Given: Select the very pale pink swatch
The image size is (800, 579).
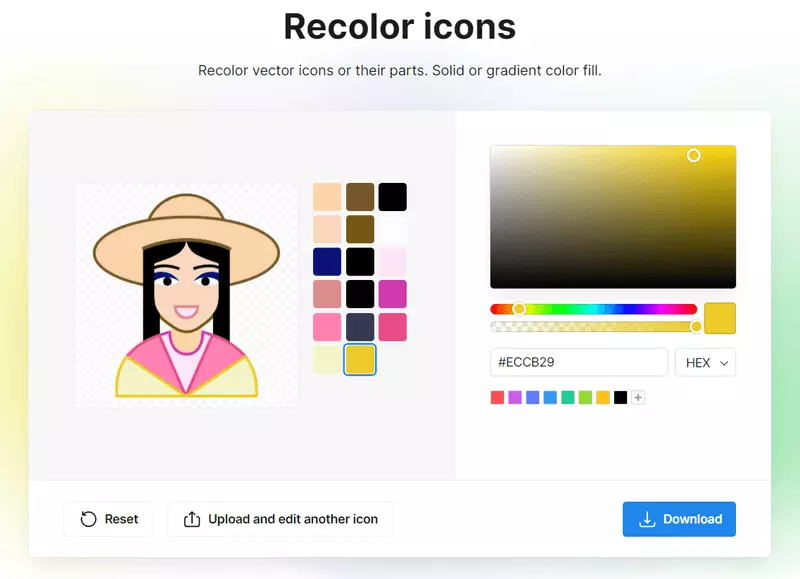Looking at the screenshot, I should tap(393, 262).
